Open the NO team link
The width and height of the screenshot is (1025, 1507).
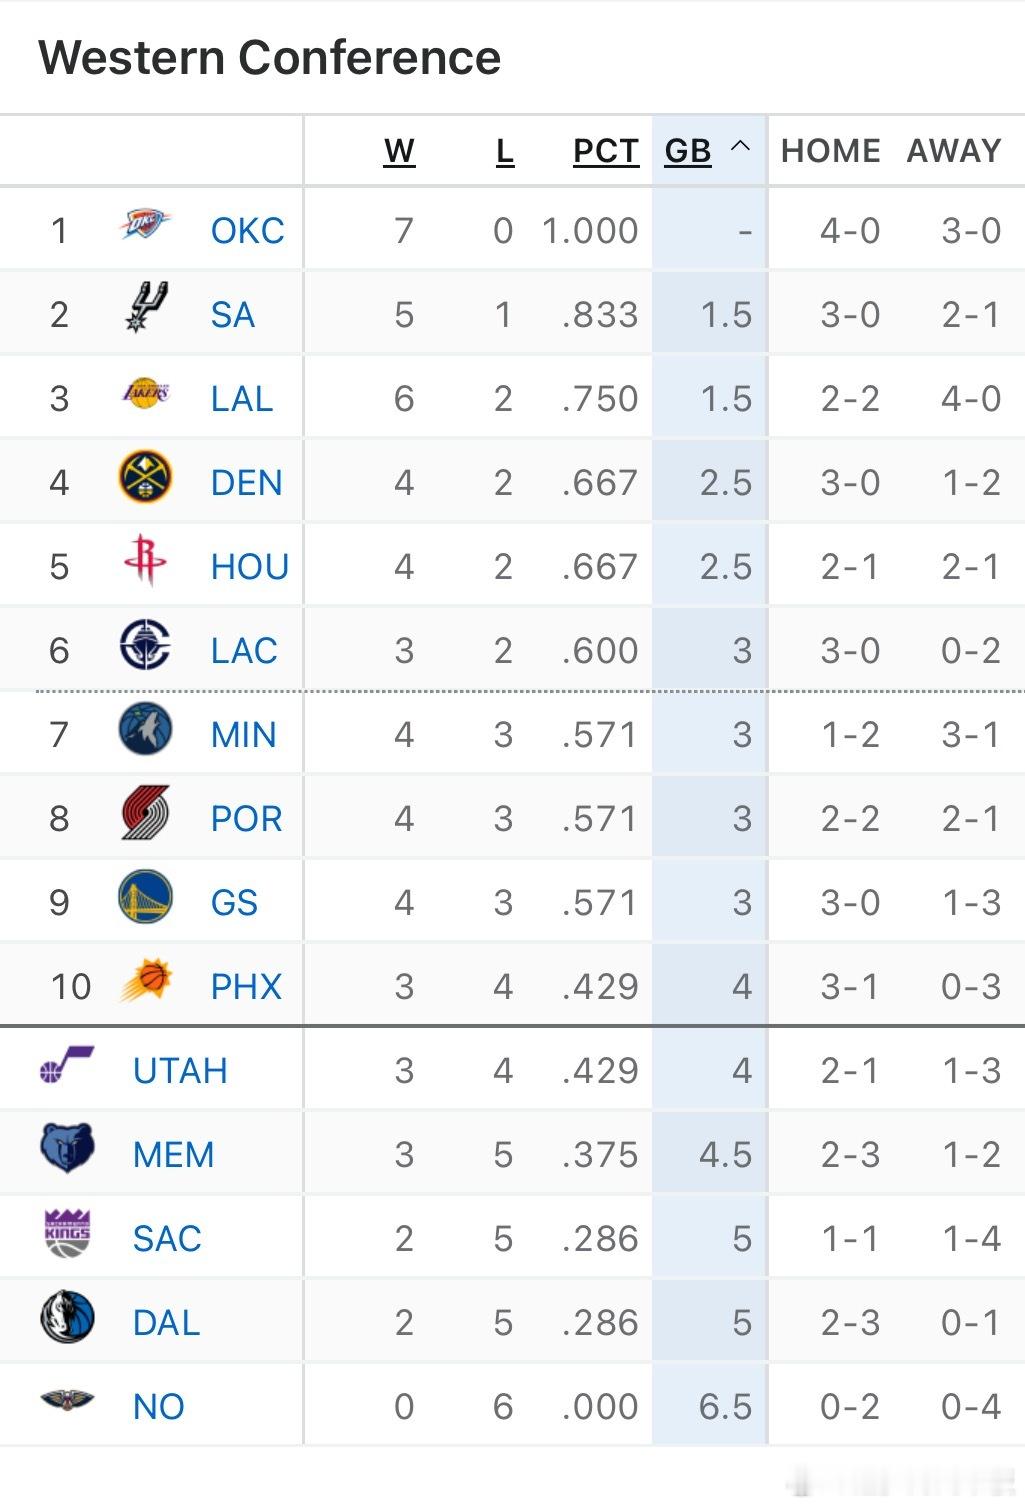[158, 1407]
